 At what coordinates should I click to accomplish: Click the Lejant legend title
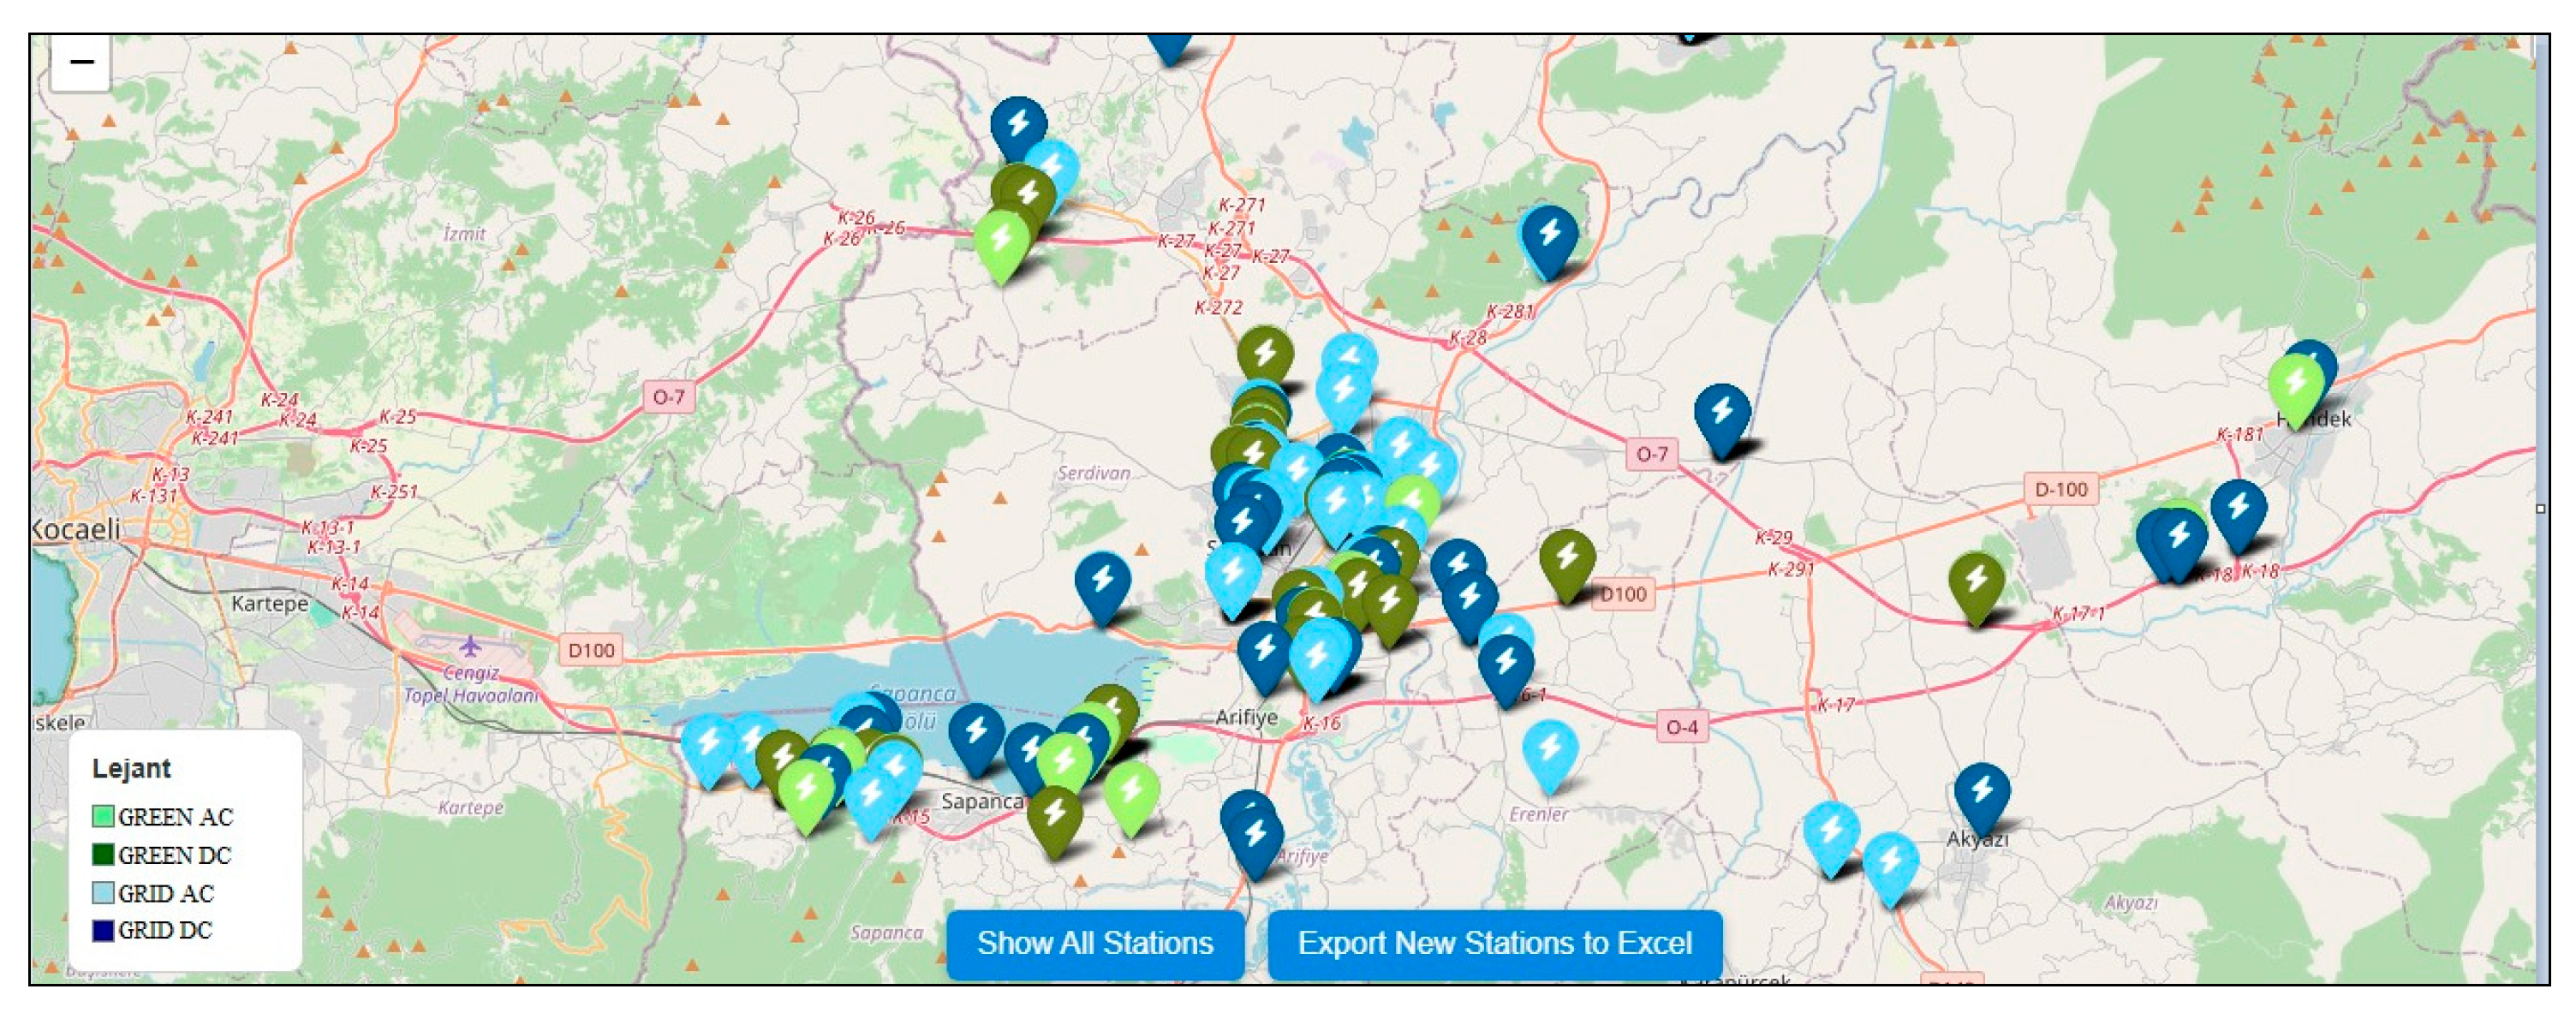131,768
